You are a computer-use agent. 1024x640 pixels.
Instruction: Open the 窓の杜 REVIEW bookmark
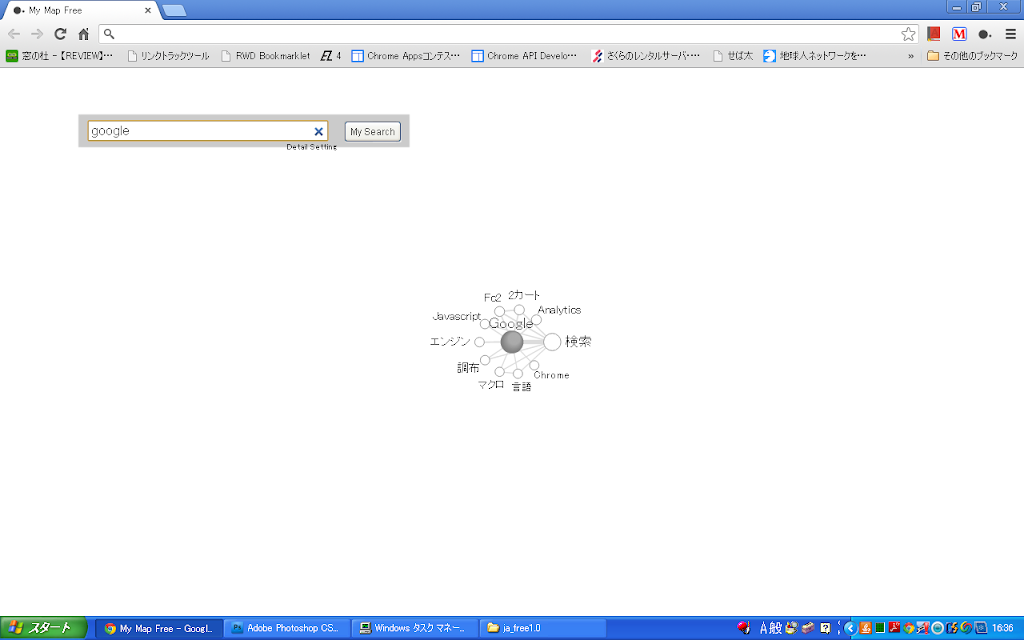tap(59, 56)
